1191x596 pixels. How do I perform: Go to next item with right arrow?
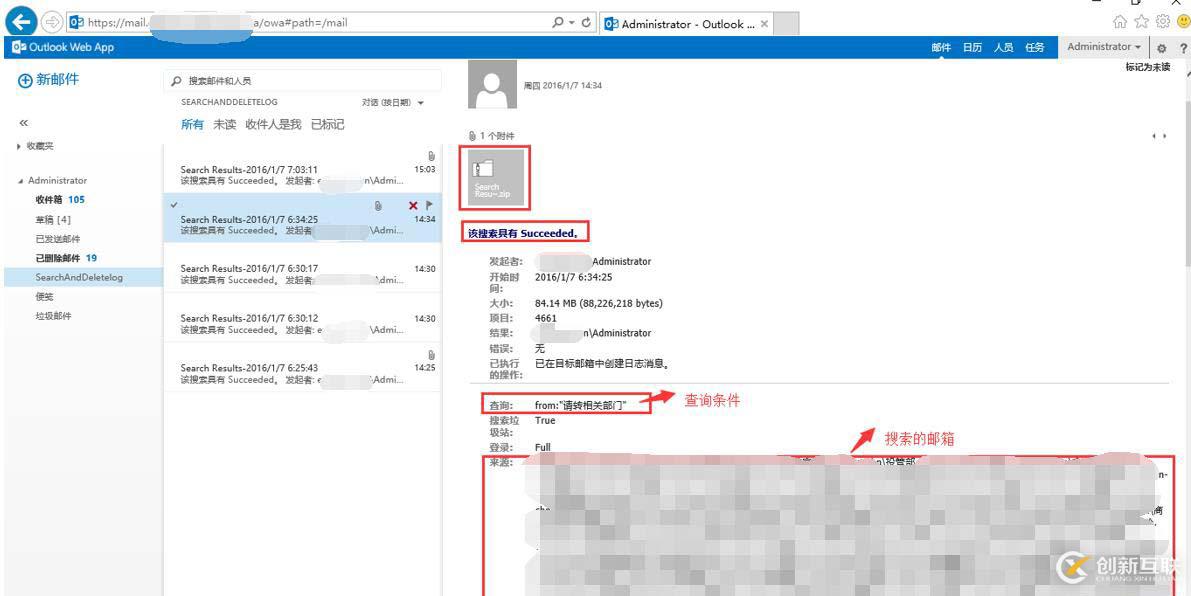1164,136
